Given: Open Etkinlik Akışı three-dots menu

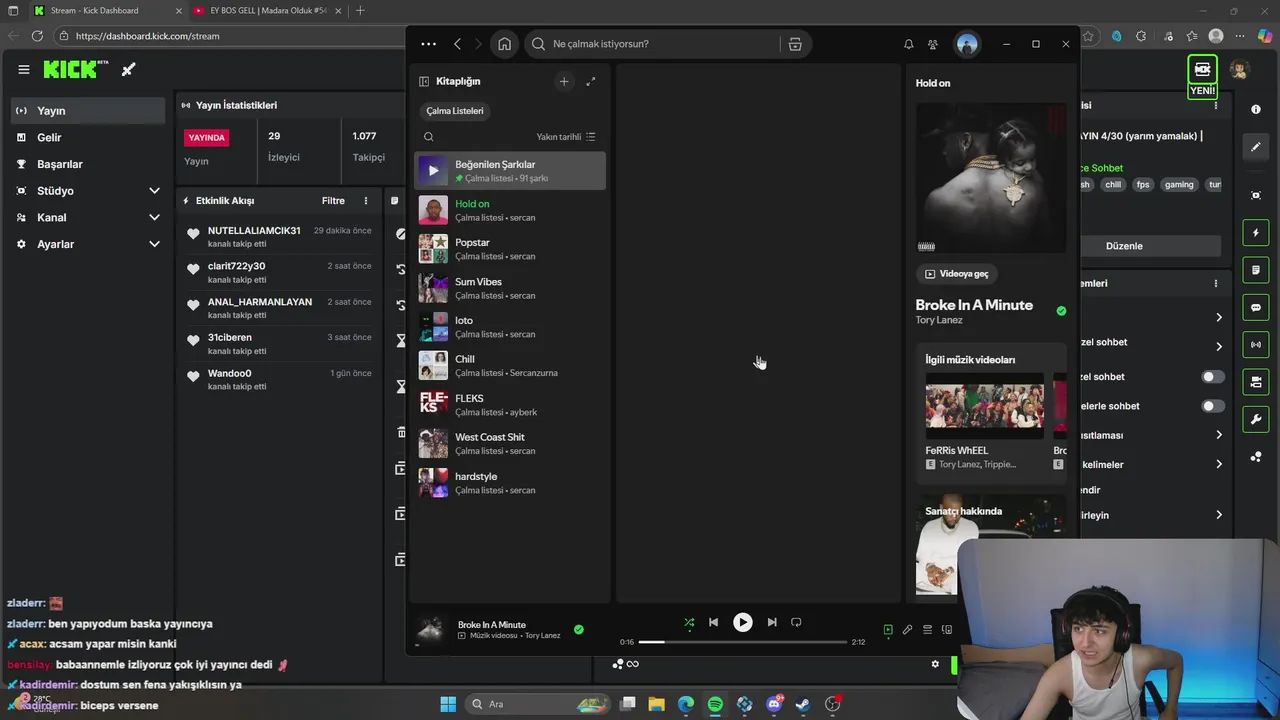Looking at the screenshot, I should coord(366,201).
